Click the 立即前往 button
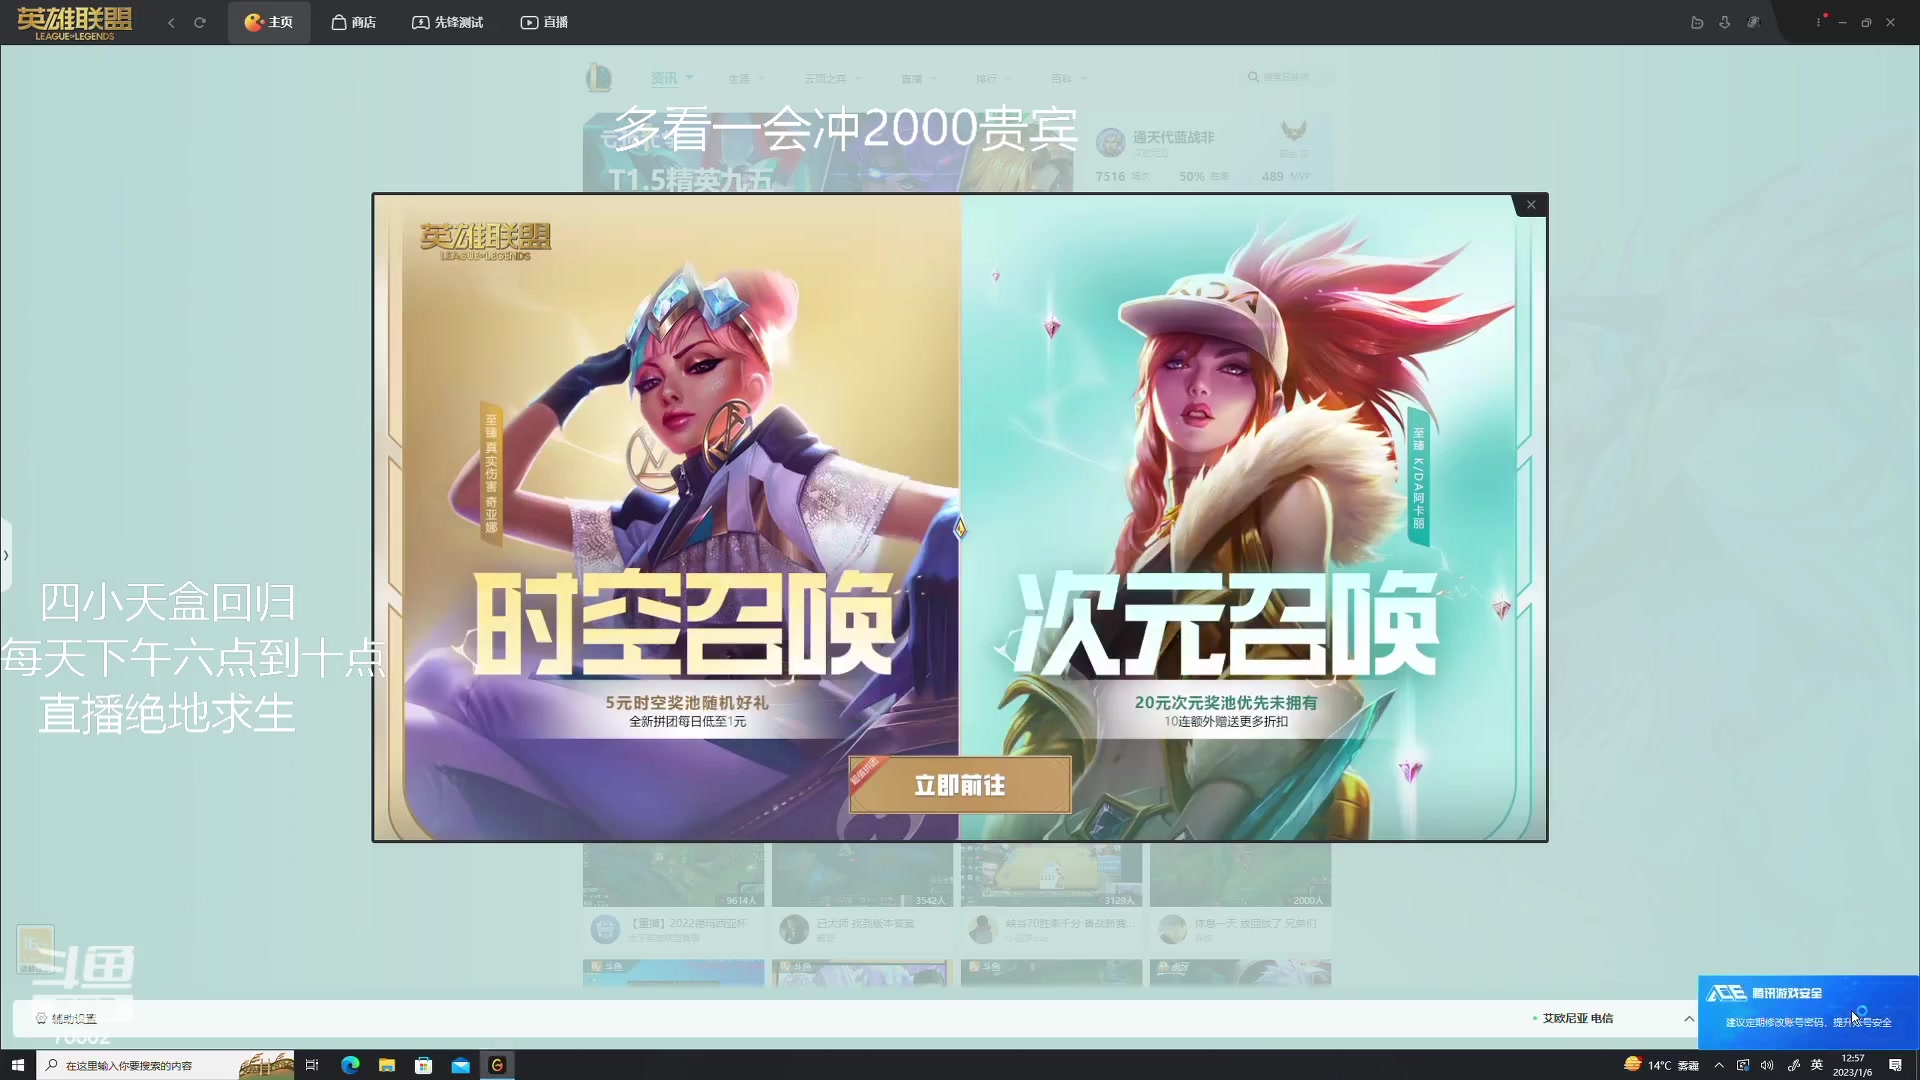This screenshot has width=1920, height=1080. pos(960,785)
